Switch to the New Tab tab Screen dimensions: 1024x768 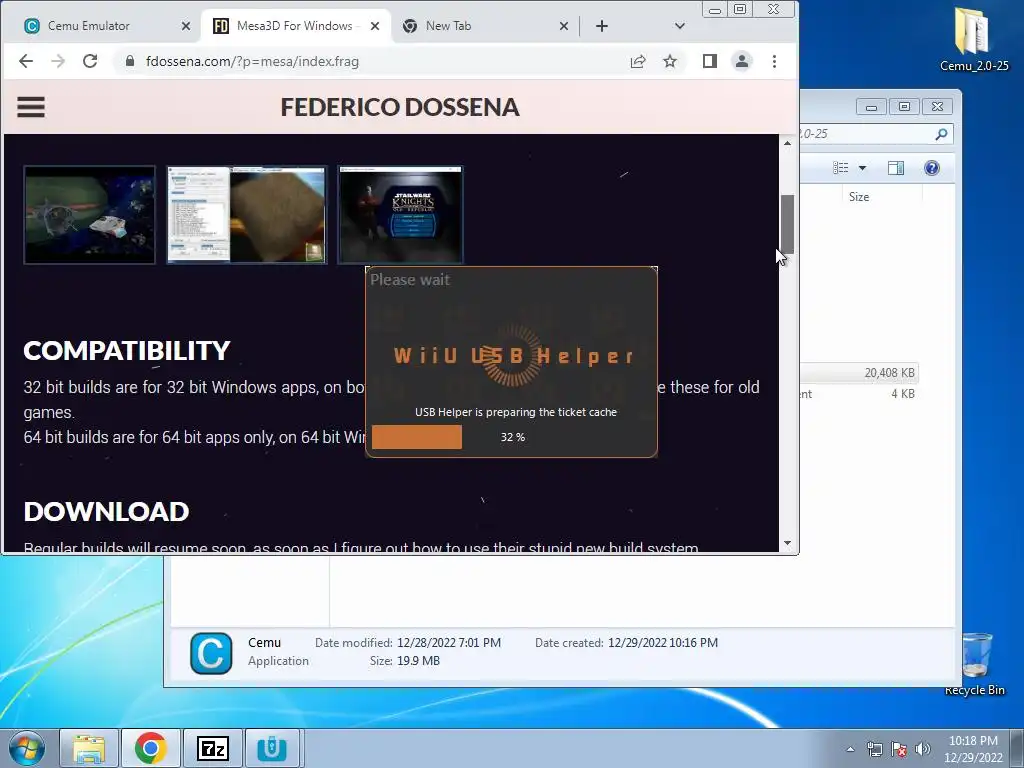tap(485, 26)
